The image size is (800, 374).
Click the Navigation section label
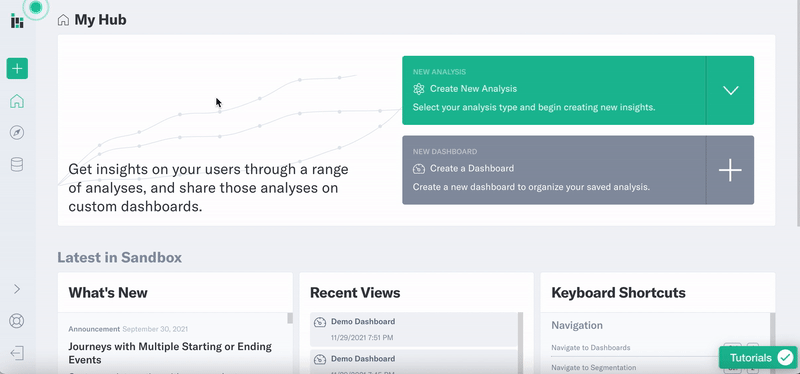point(577,325)
